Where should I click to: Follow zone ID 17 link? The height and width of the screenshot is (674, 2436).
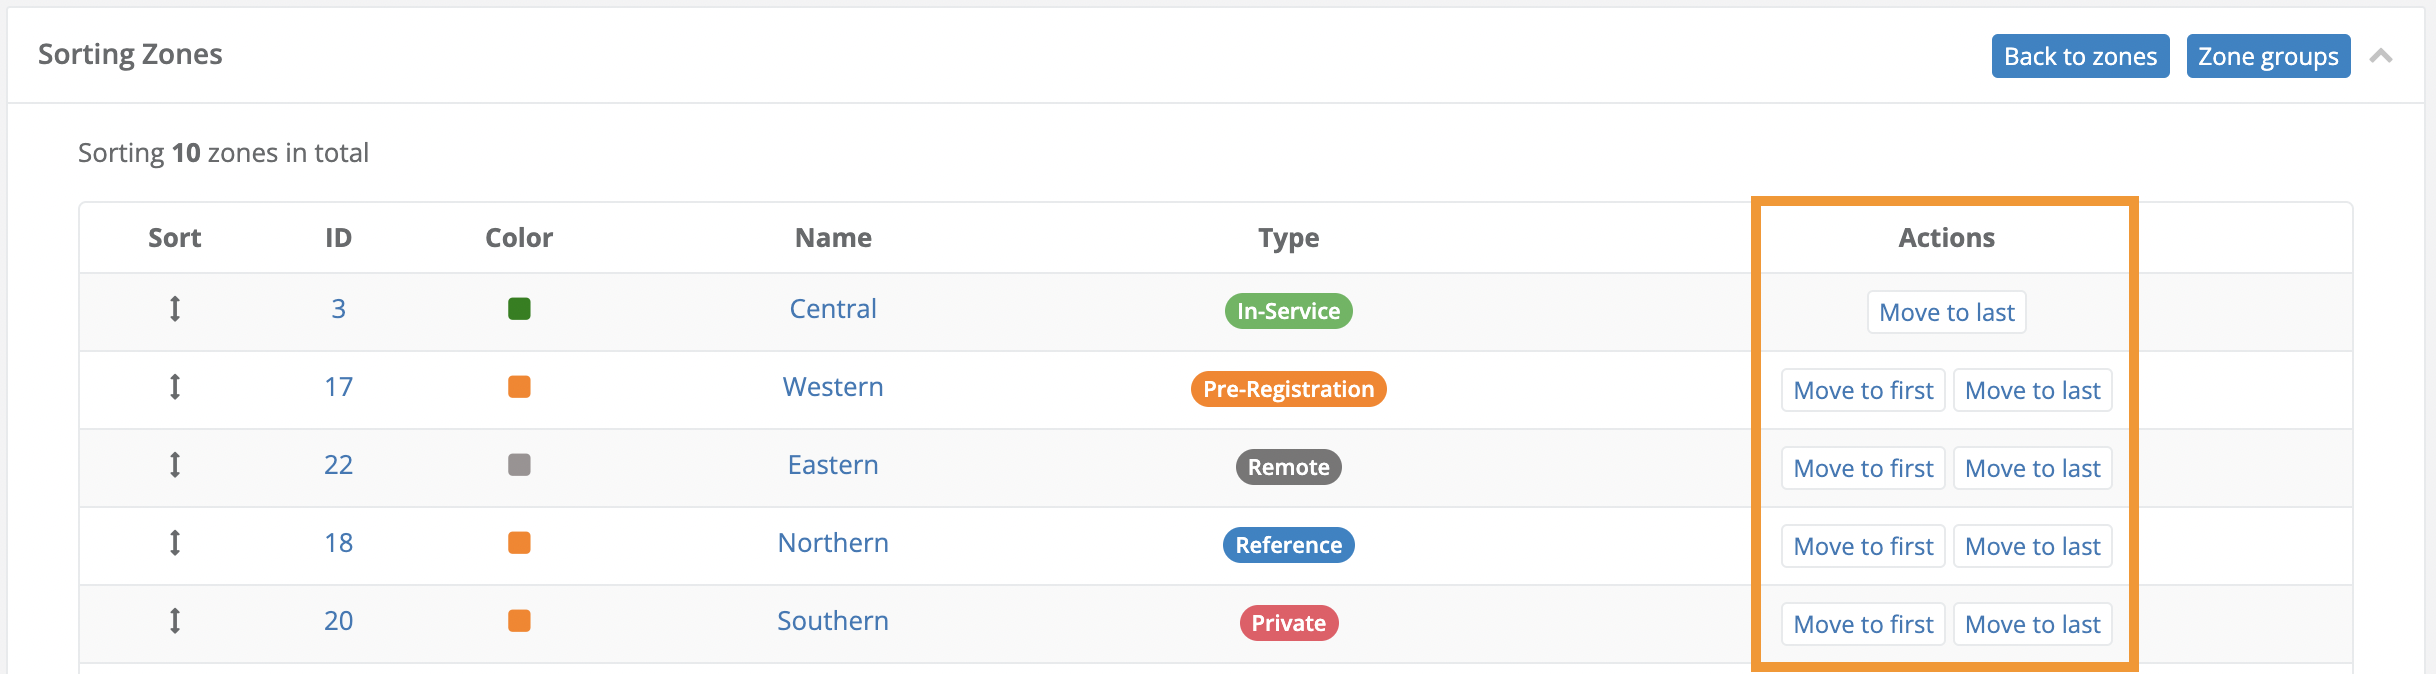(338, 387)
